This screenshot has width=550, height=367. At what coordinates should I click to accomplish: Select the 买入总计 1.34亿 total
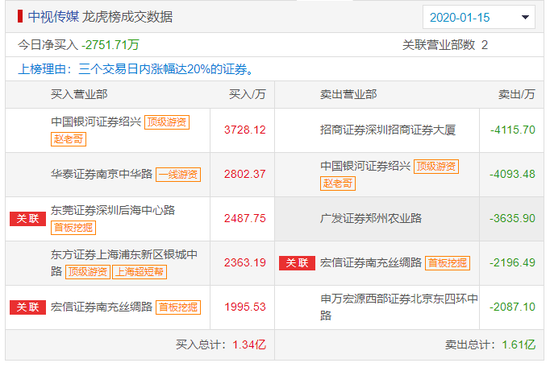coord(221,345)
